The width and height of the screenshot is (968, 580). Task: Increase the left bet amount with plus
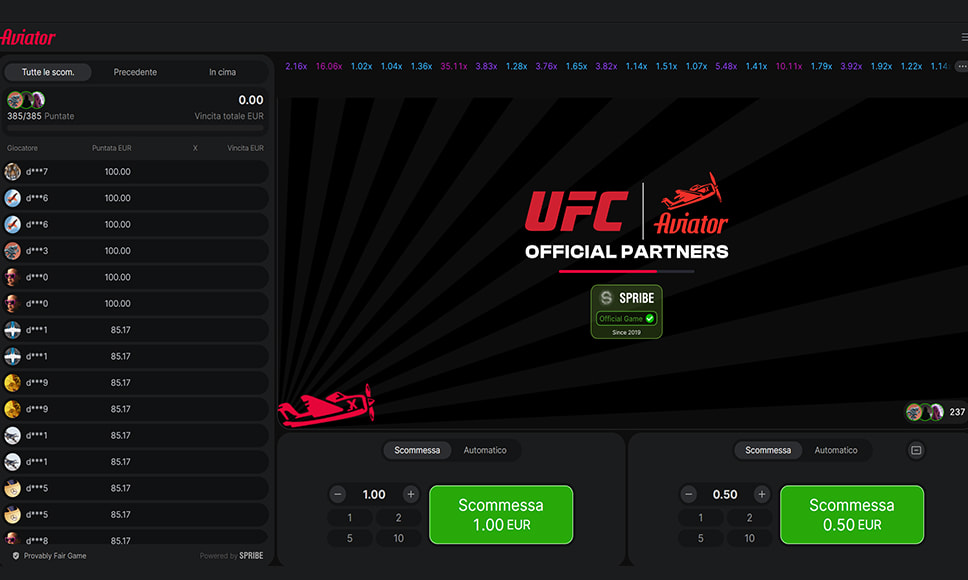(410, 494)
